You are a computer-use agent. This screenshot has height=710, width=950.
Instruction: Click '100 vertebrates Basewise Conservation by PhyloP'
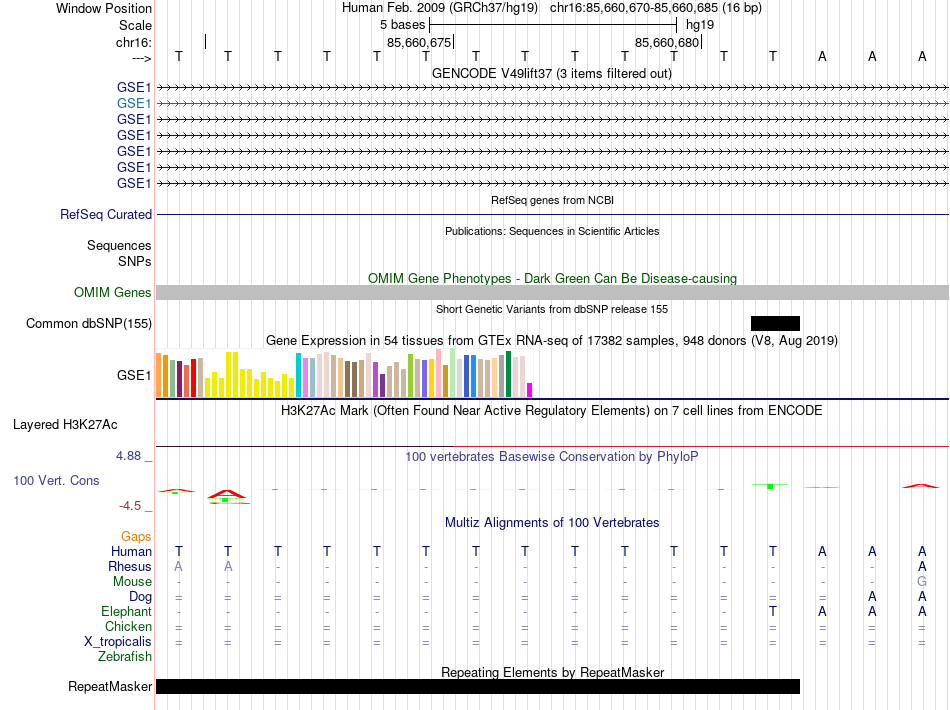pyautogui.click(x=552, y=457)
